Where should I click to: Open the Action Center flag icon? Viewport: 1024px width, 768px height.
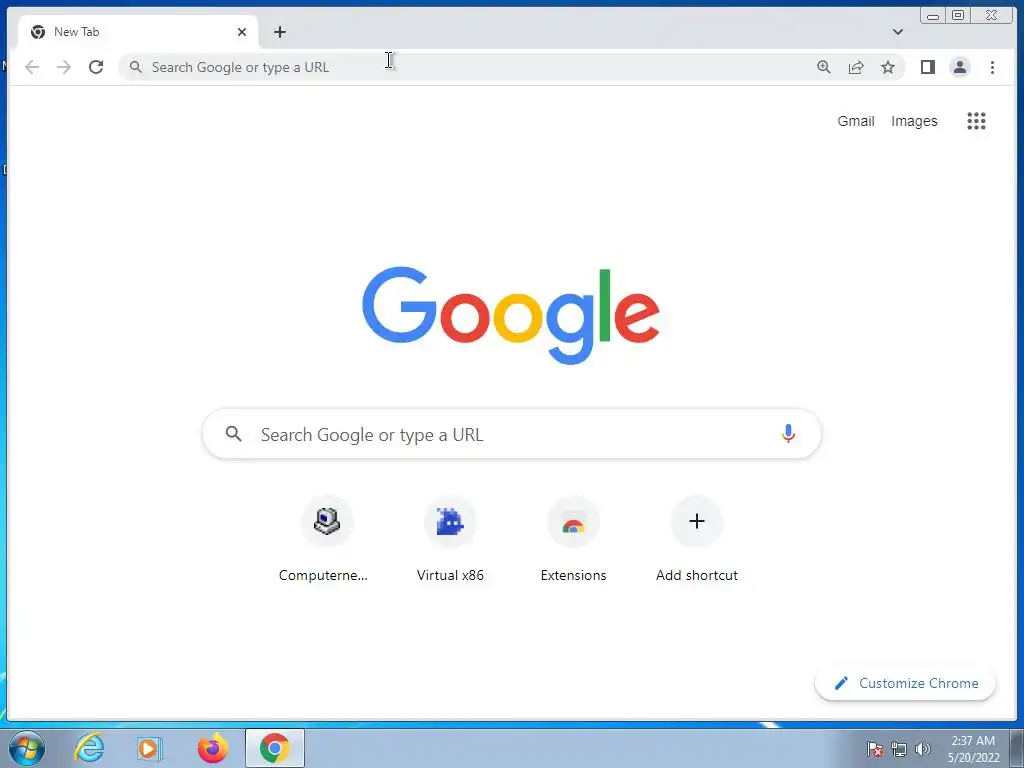874,749
